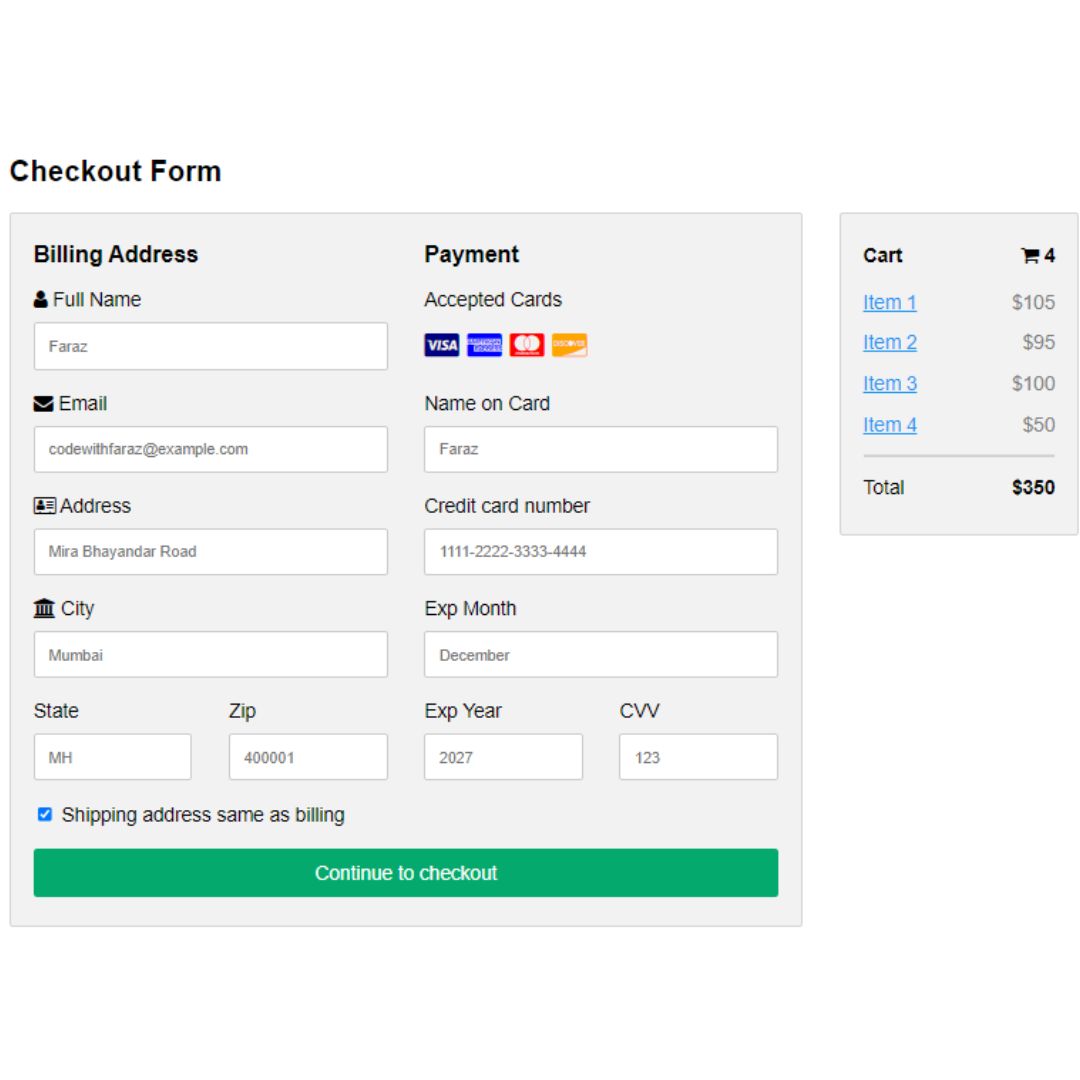Open the Item 1 link

889,302
